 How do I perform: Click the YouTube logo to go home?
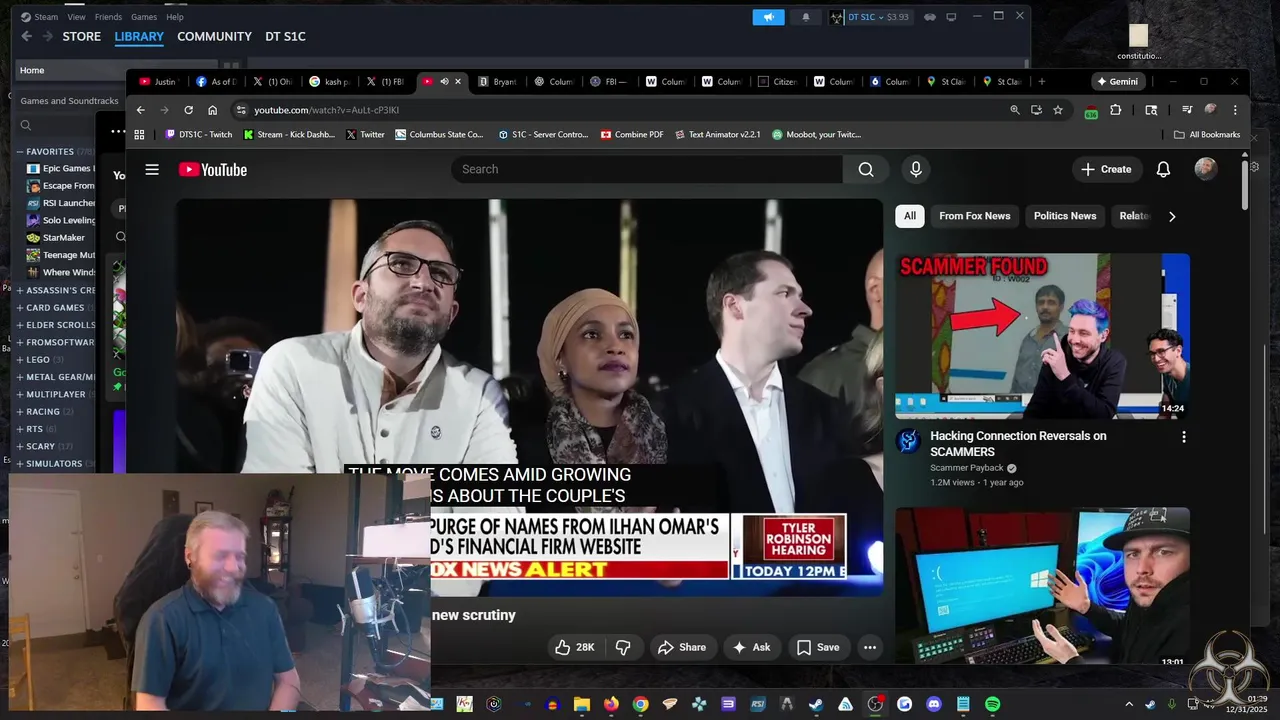click(x=213, y=170)
